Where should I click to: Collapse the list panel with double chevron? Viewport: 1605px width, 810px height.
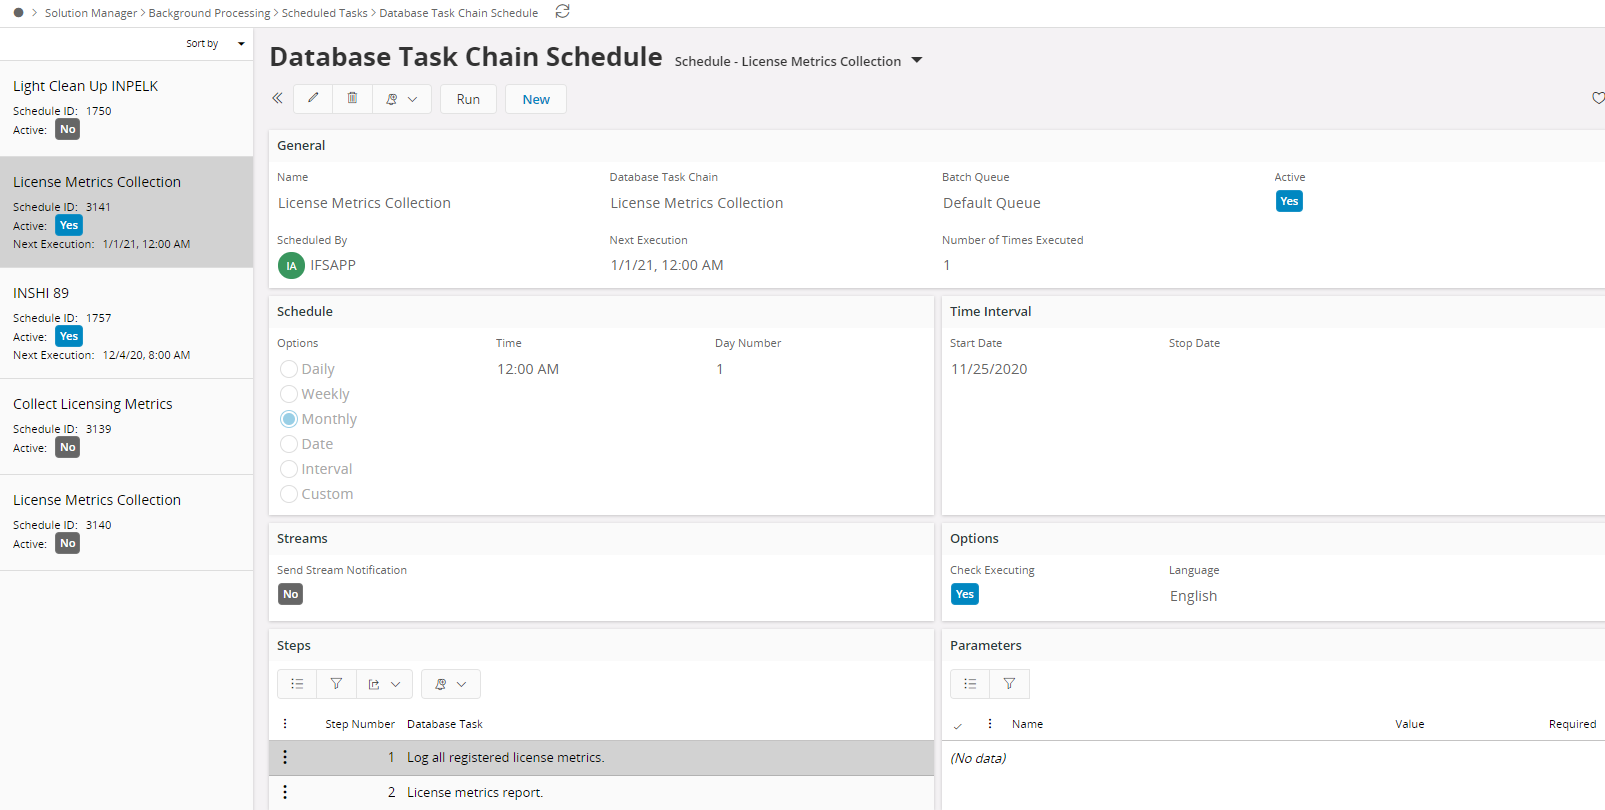278,98
